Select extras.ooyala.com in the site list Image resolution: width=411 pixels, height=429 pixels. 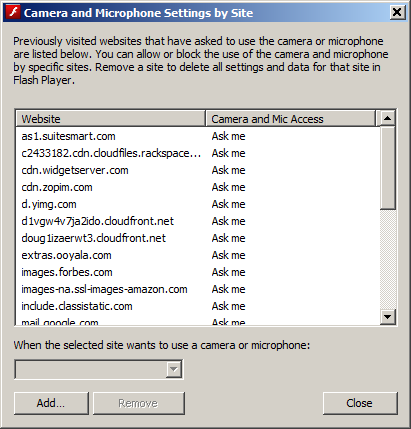(x=198, y=255)
